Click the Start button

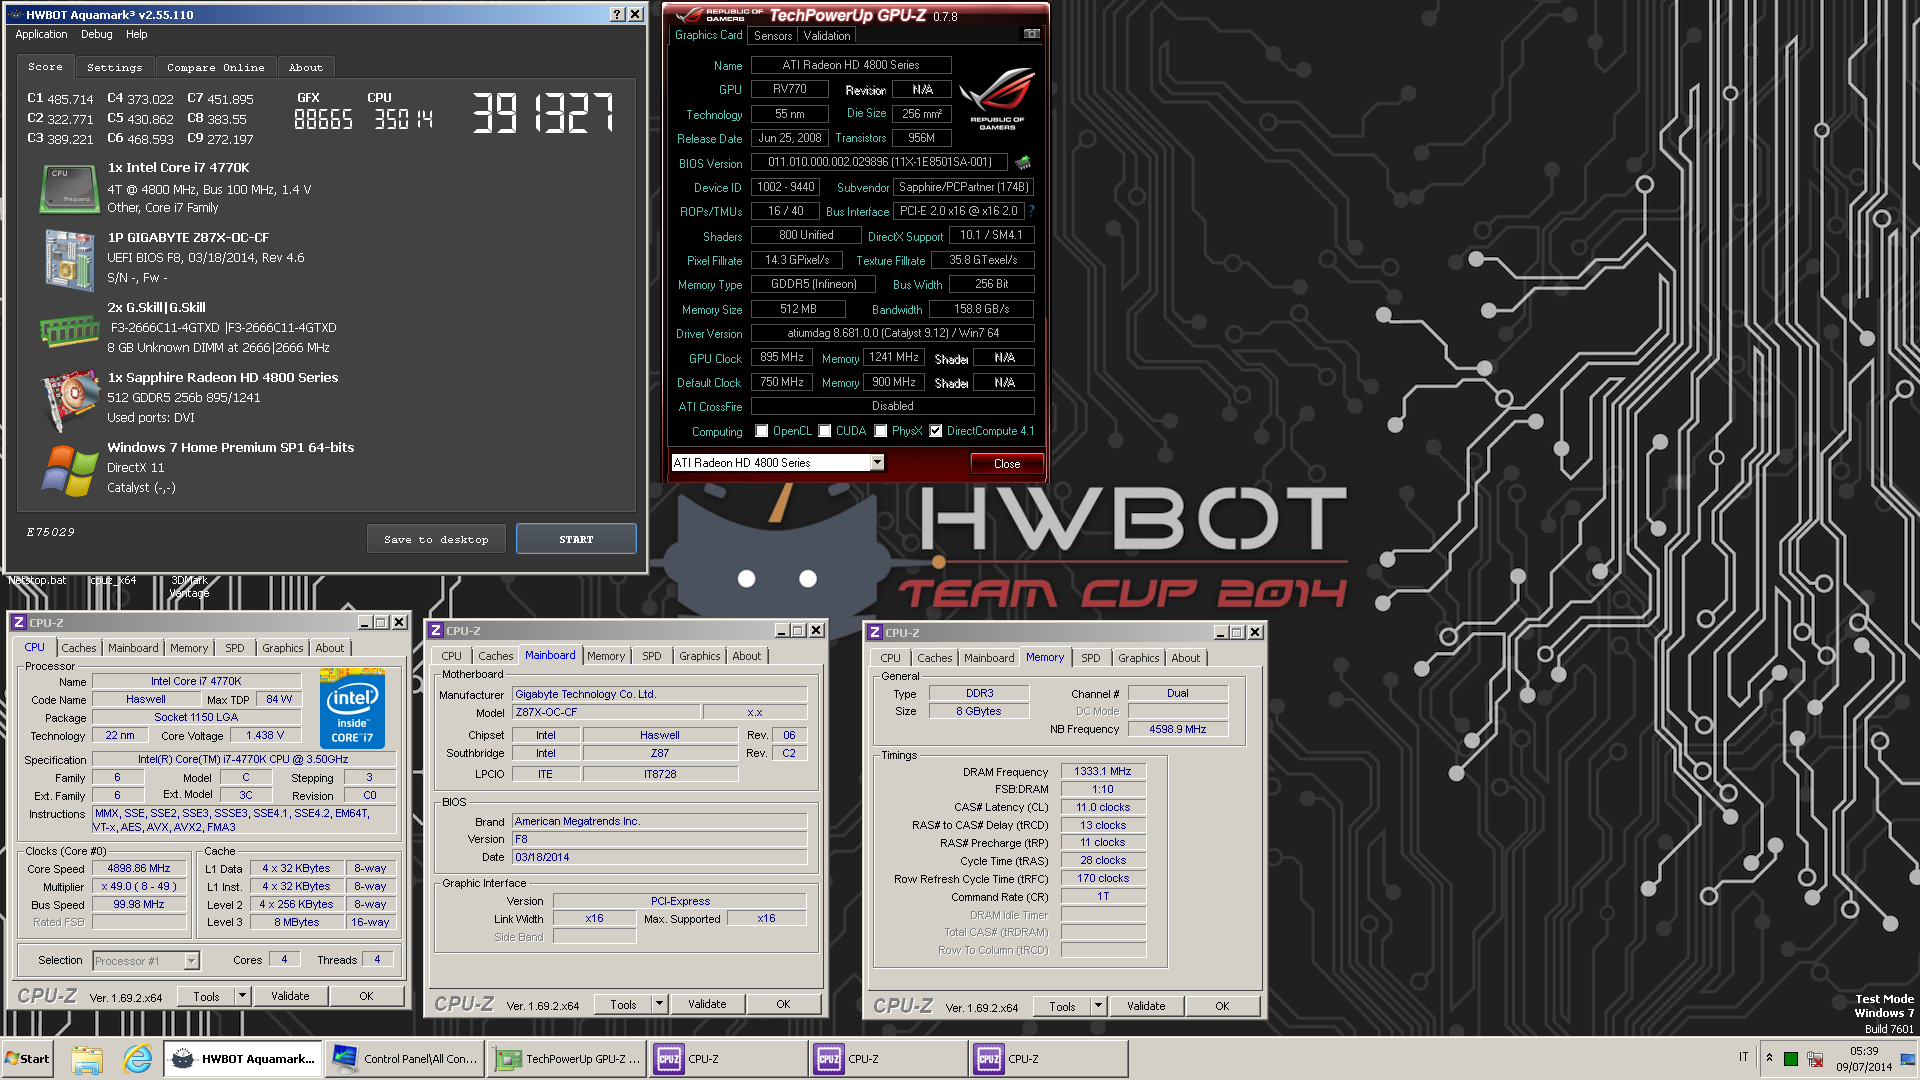point(27,1059)
